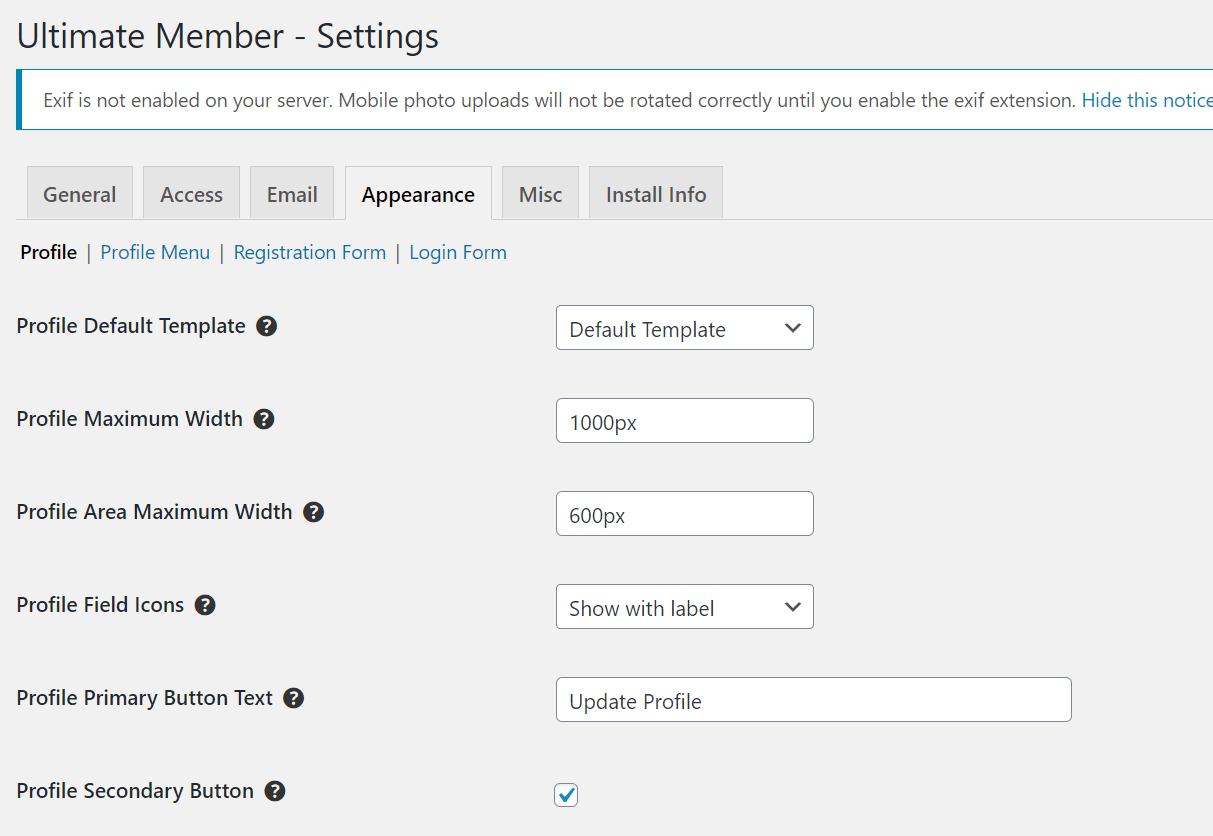
Task: Select the Update Profile text field
Action: click(813, 699)
